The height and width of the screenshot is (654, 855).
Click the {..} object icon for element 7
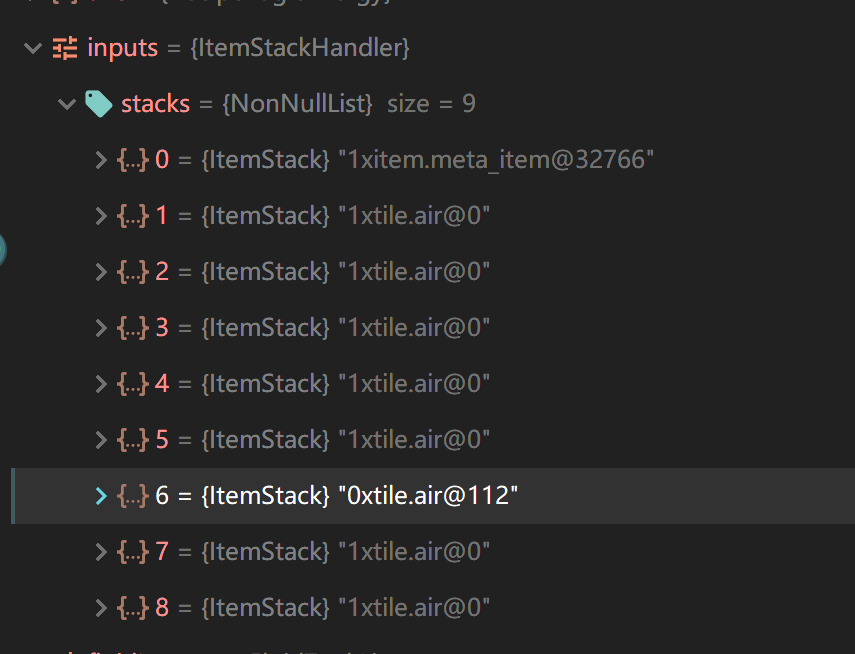[x=132, y=551]
